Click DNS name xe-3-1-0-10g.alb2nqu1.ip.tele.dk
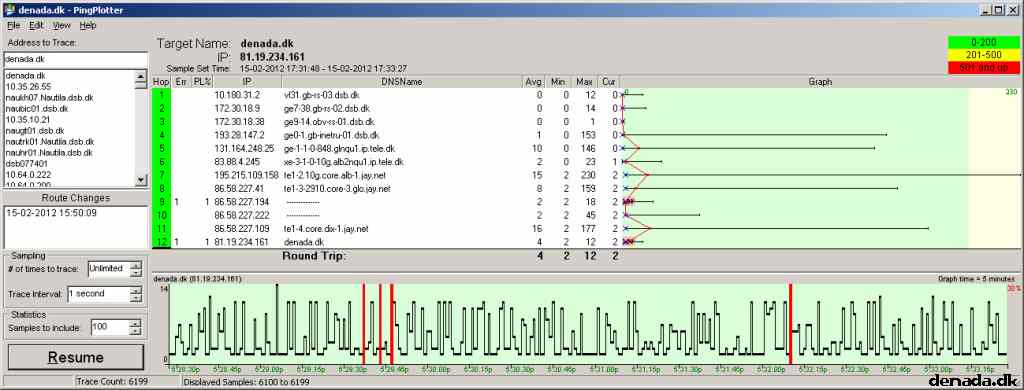Viewport: 1024px width, 390px height. [x=344, y=161]
